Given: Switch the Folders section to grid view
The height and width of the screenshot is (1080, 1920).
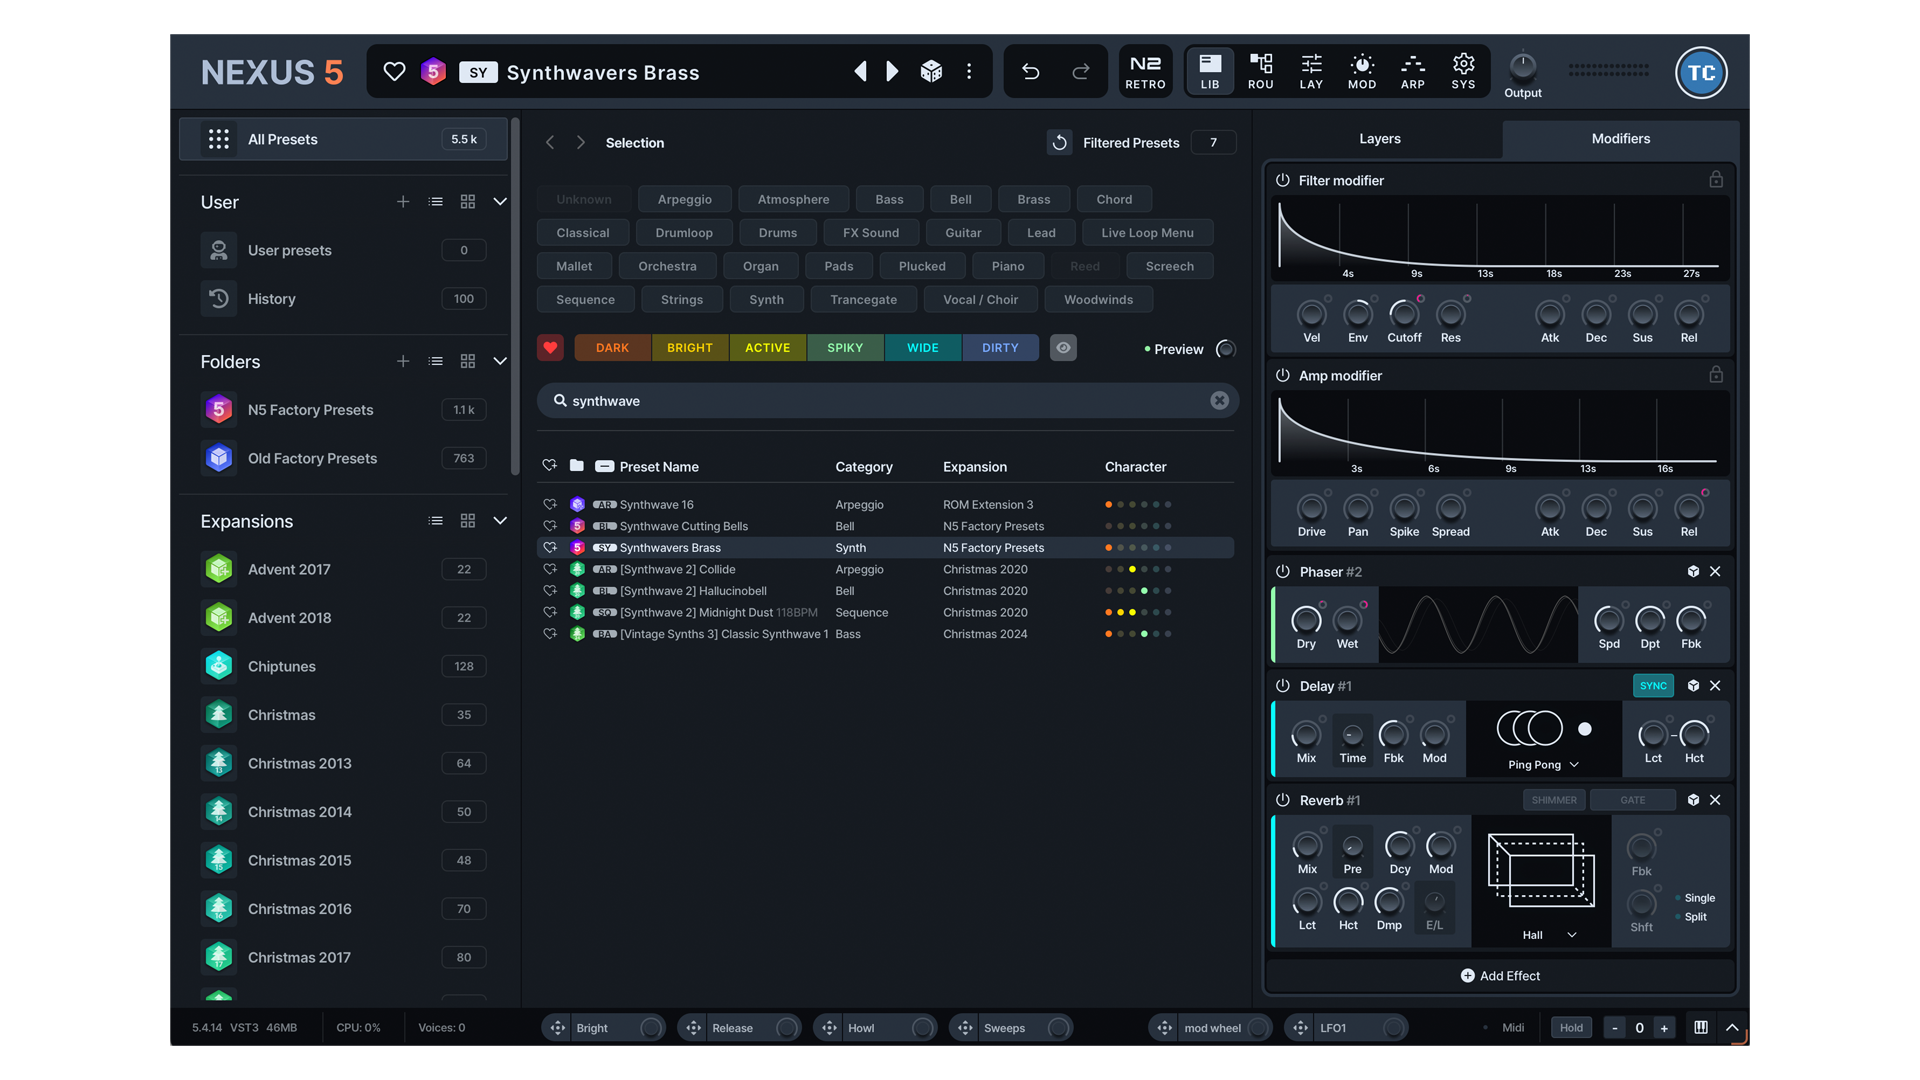Looking at the screenshot, I should [x=467, y=361].
